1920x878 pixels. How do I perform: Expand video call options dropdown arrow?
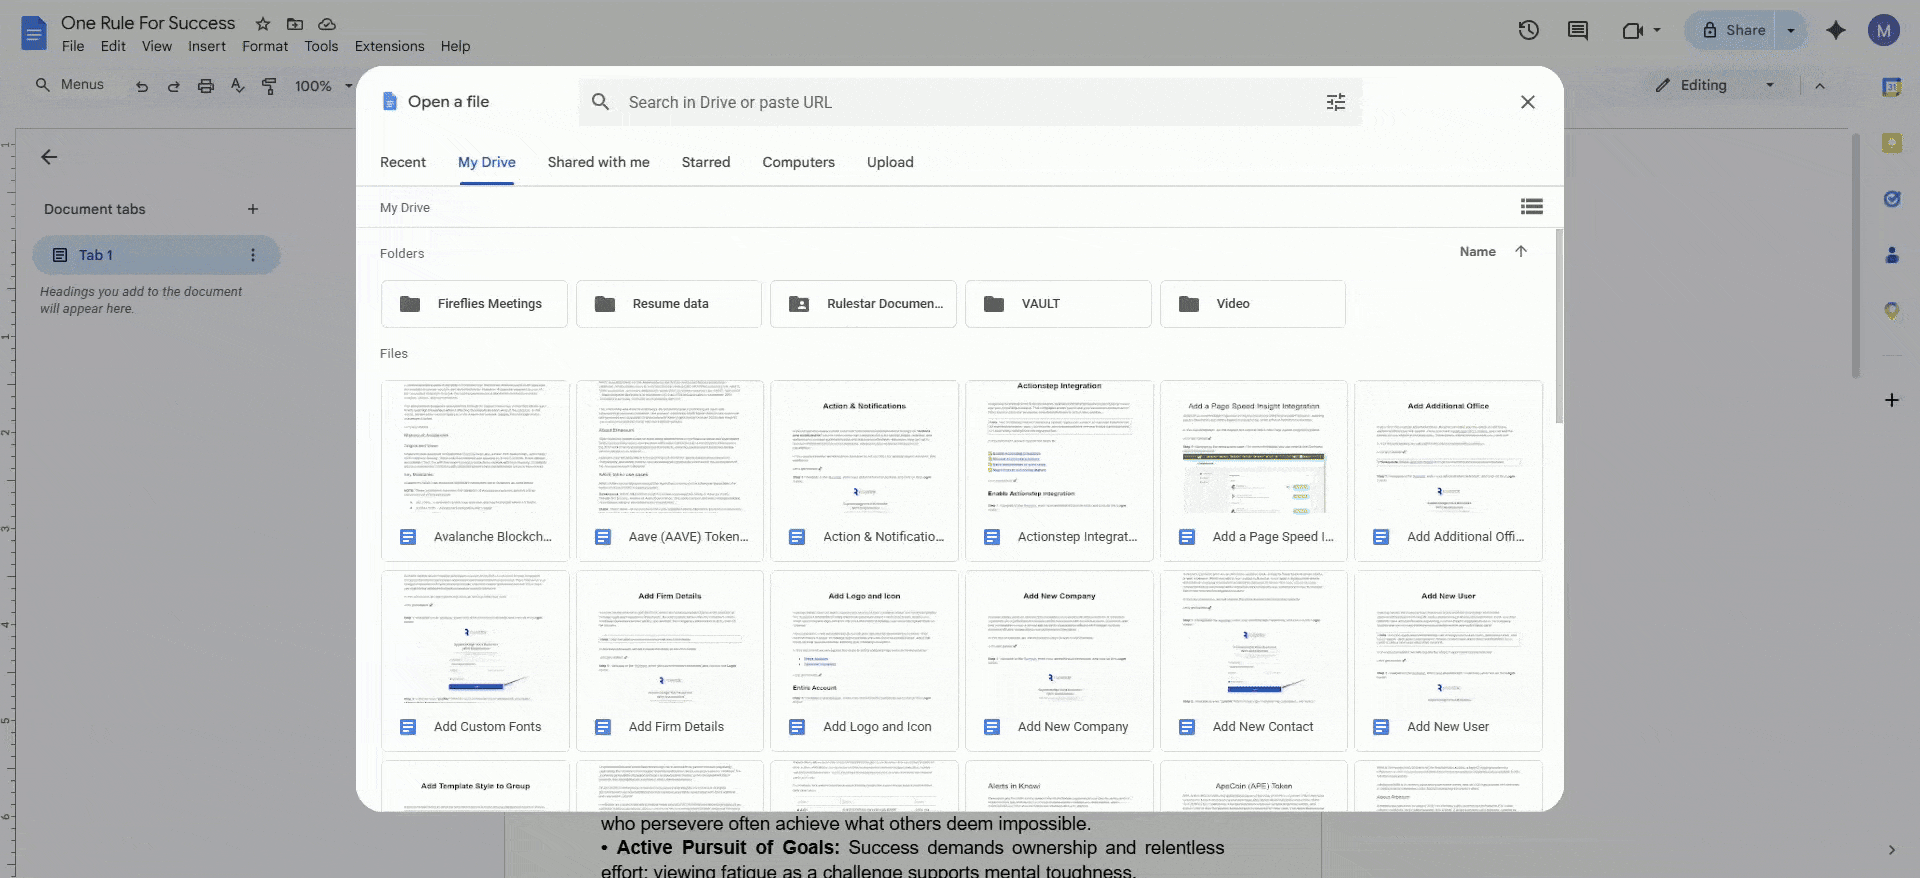click(1657, 30)
